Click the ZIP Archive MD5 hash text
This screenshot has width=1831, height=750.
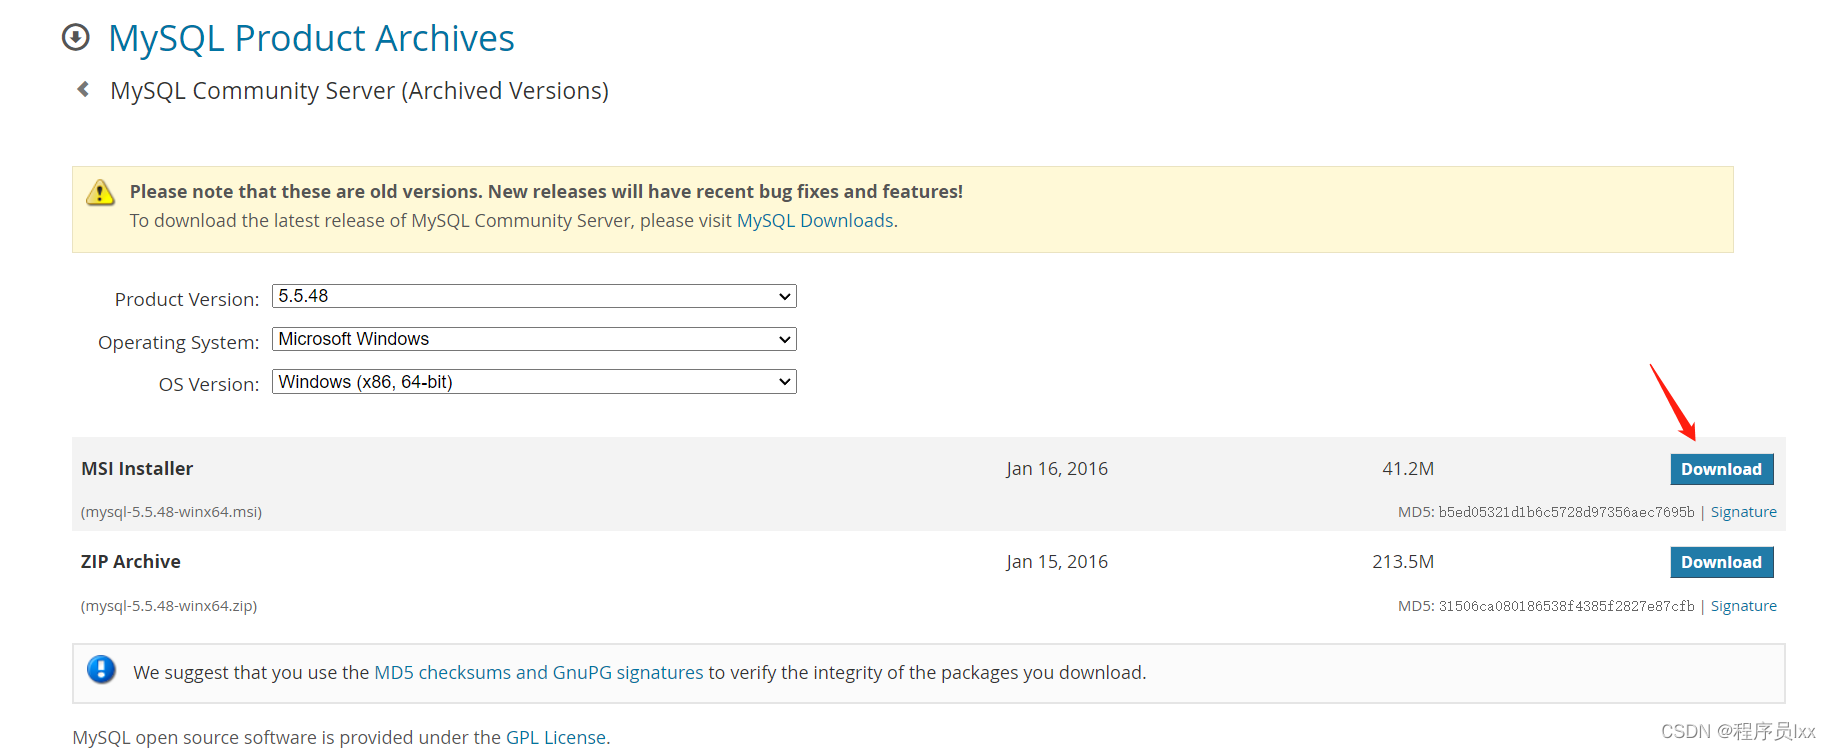[x=1565, y=606]
